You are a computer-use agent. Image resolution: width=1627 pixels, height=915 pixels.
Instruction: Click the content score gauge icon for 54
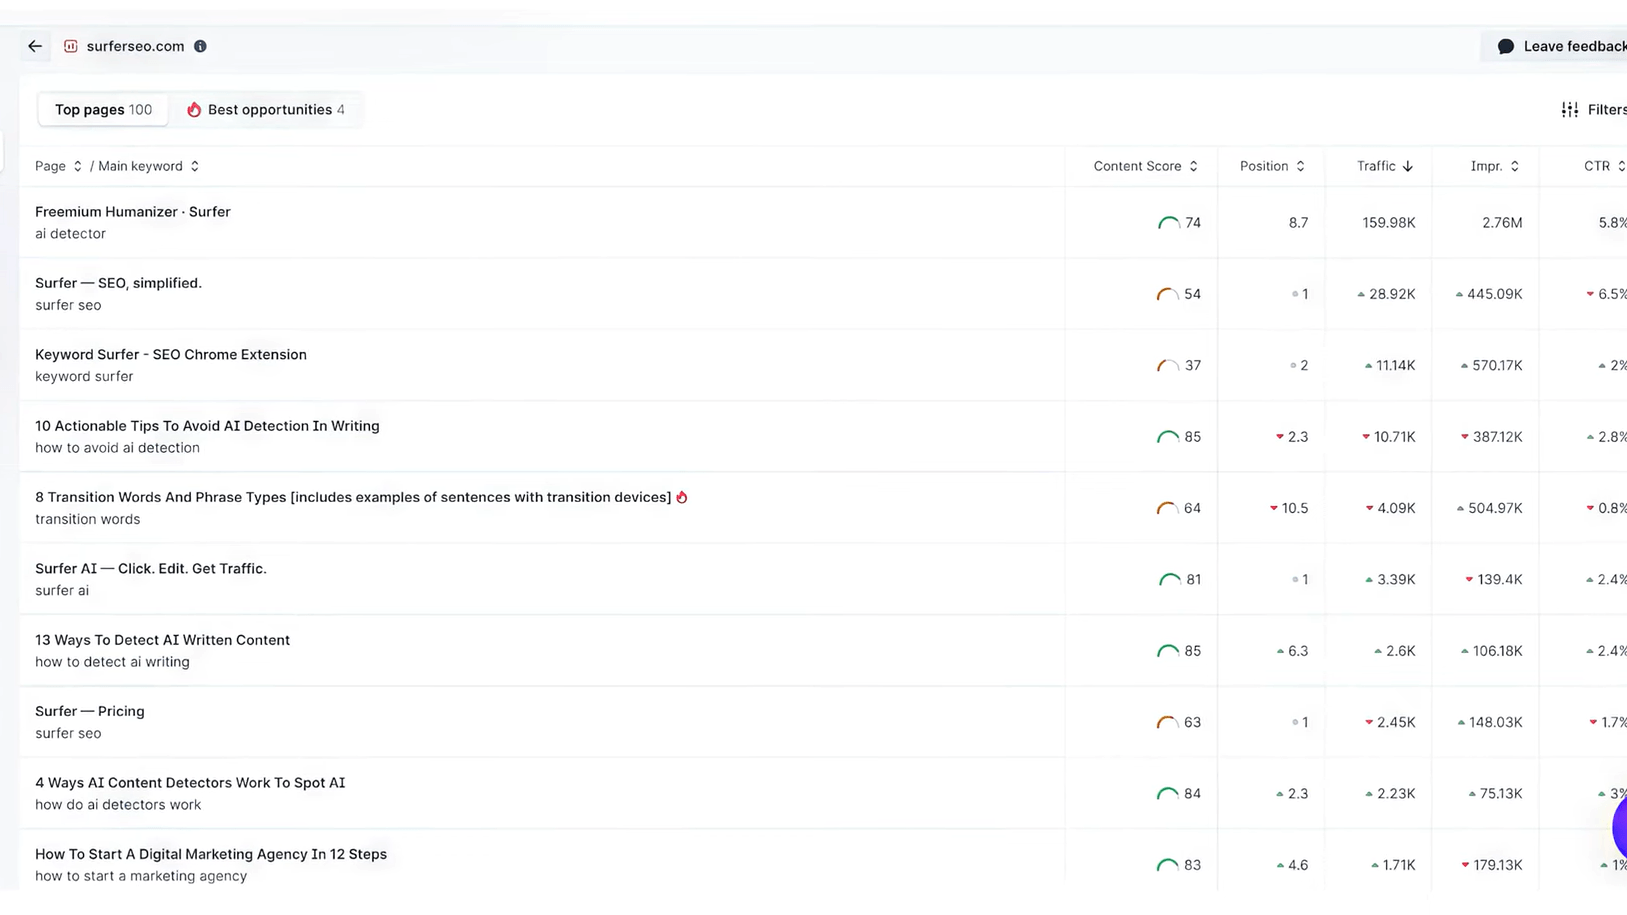[x=1167, y=294]
